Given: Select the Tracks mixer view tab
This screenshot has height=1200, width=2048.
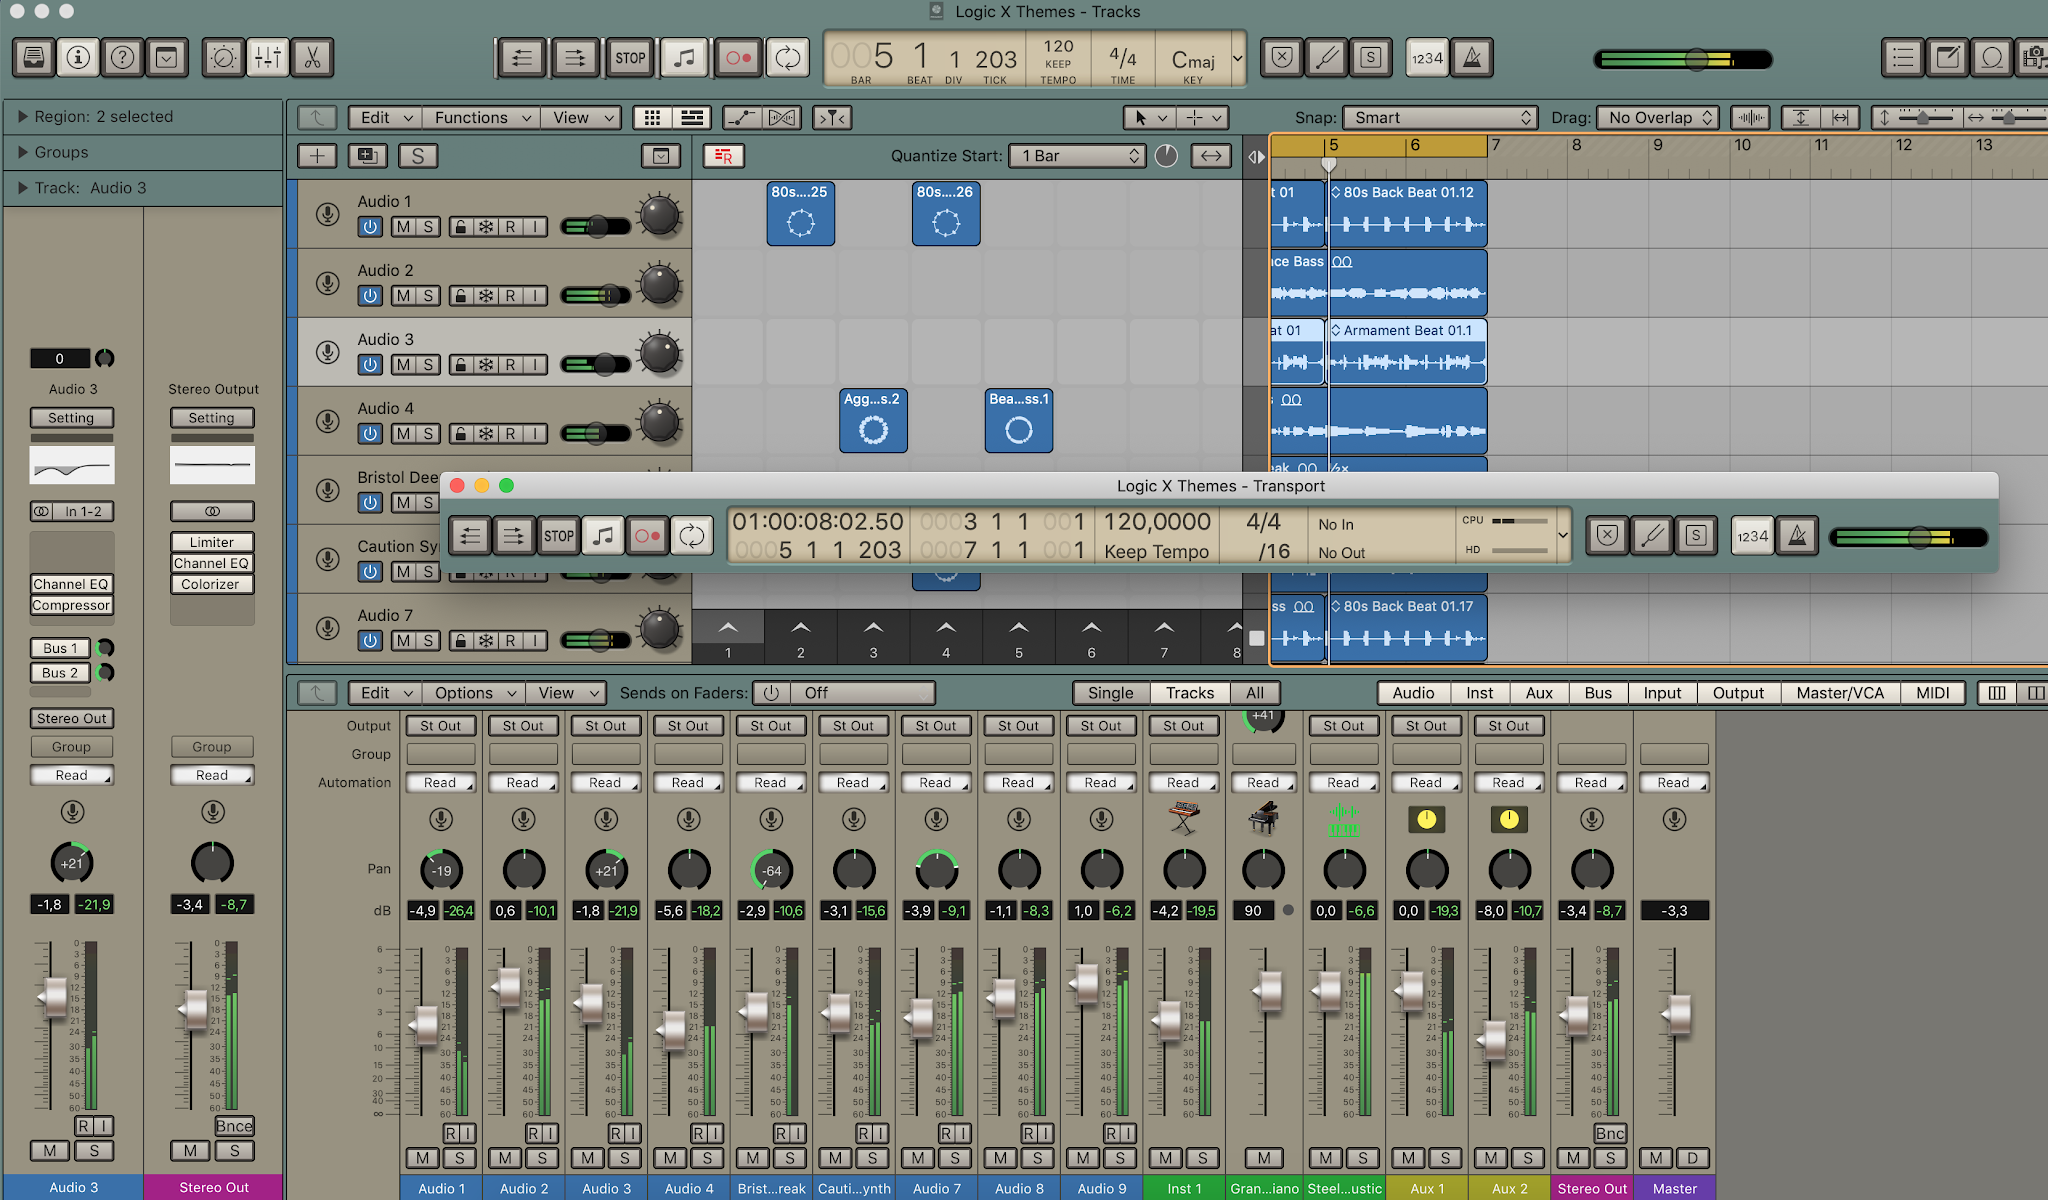Looking at the screenshot, I should click(x=1189, y=693).
